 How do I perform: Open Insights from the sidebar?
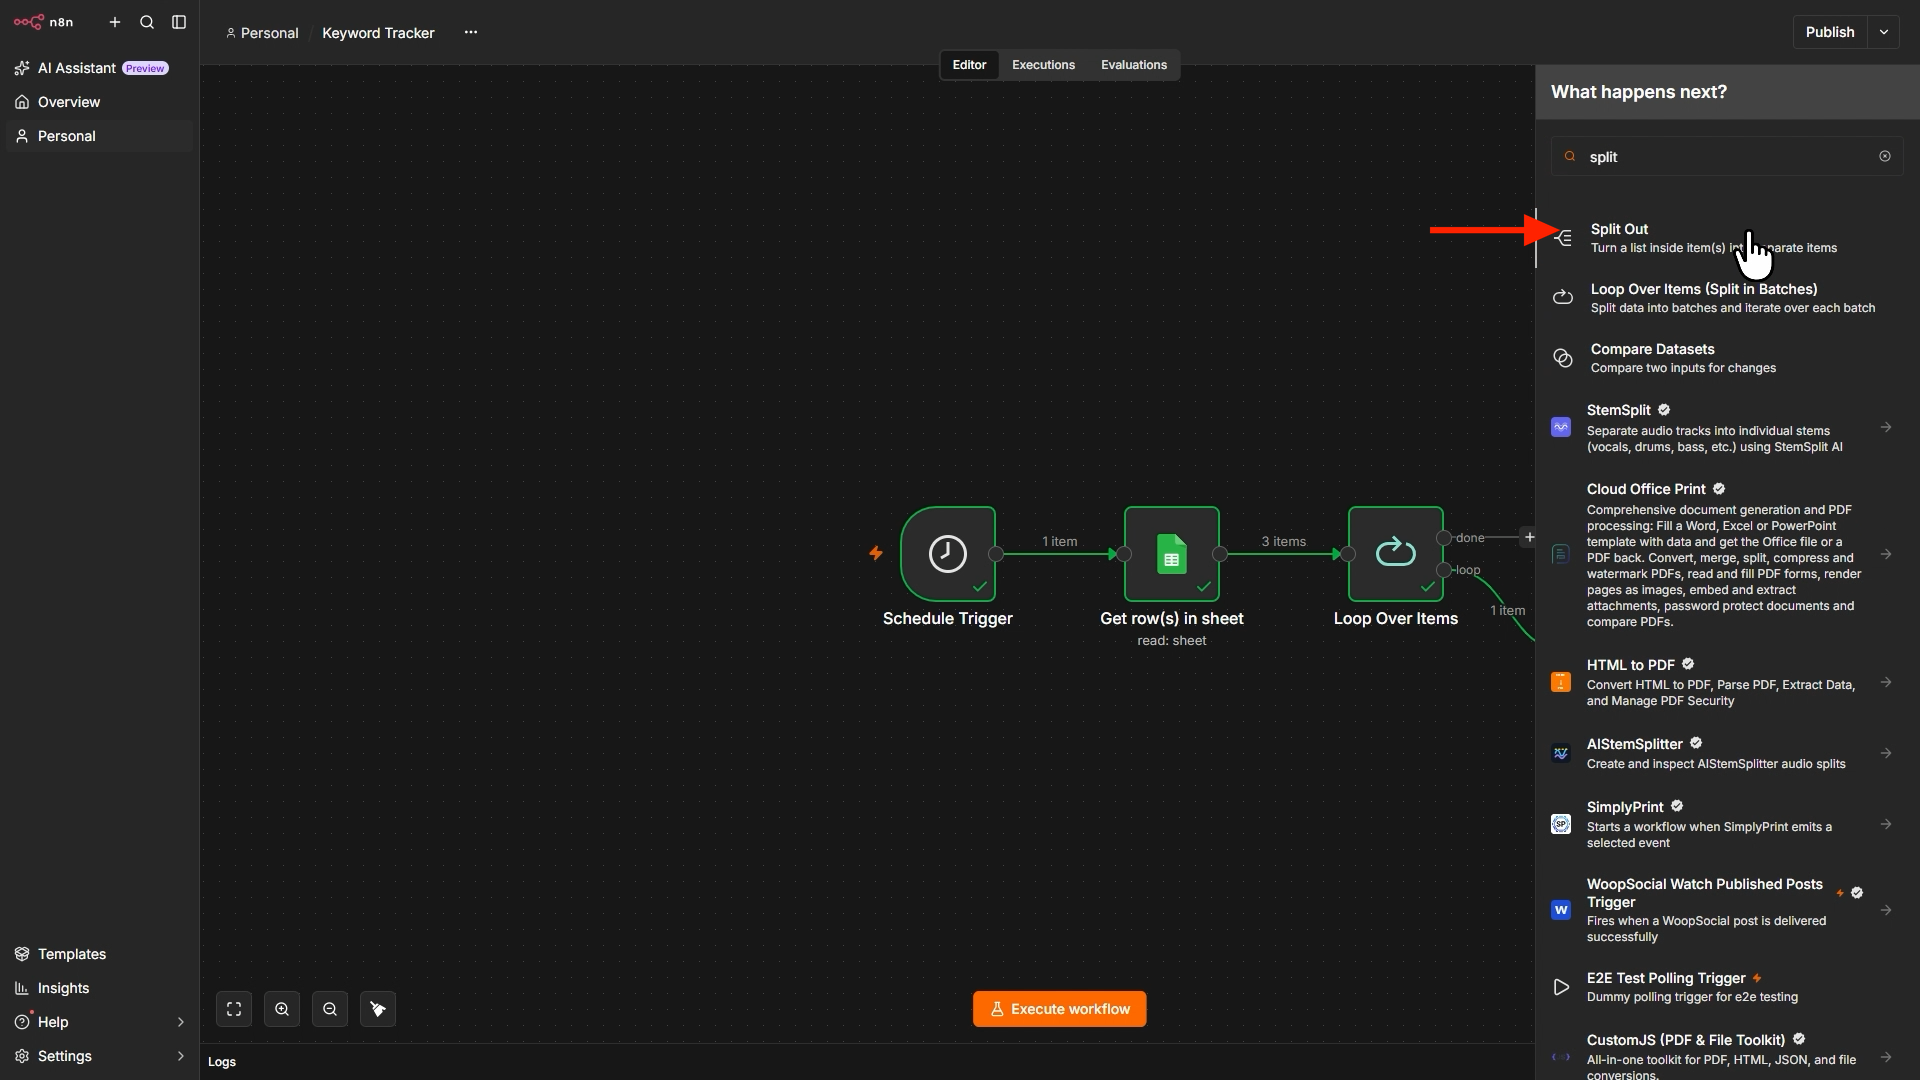(99, 988)
